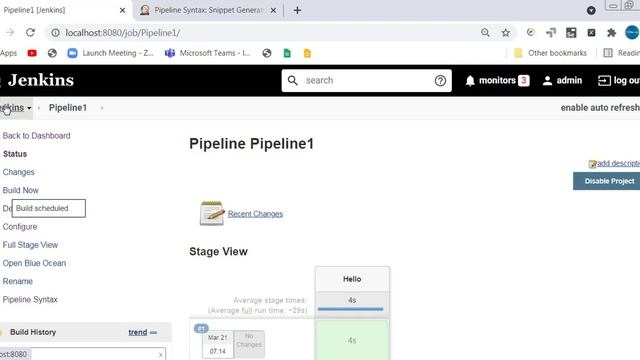Screen dimensions: 640x360
Task: Open the Extensions puzzle piece icon
Action: coord(611,33)
